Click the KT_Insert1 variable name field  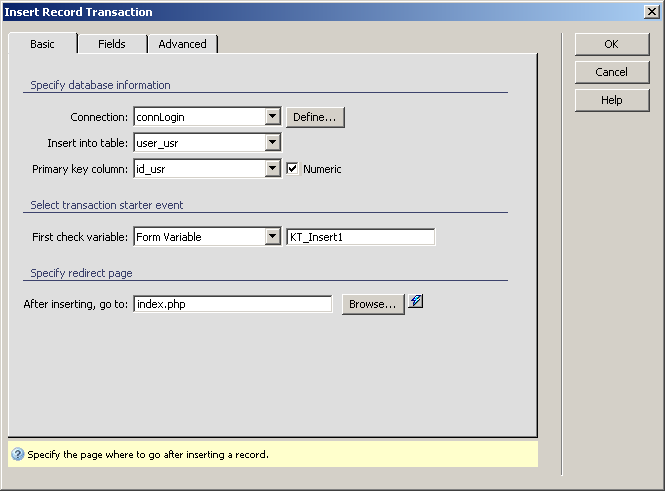tap(360, 237)
